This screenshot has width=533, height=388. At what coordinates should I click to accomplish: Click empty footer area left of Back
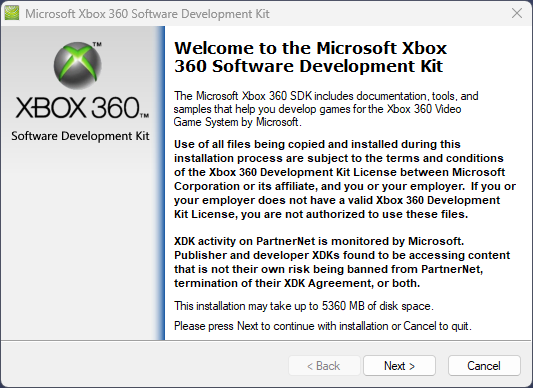coord(144,365)
